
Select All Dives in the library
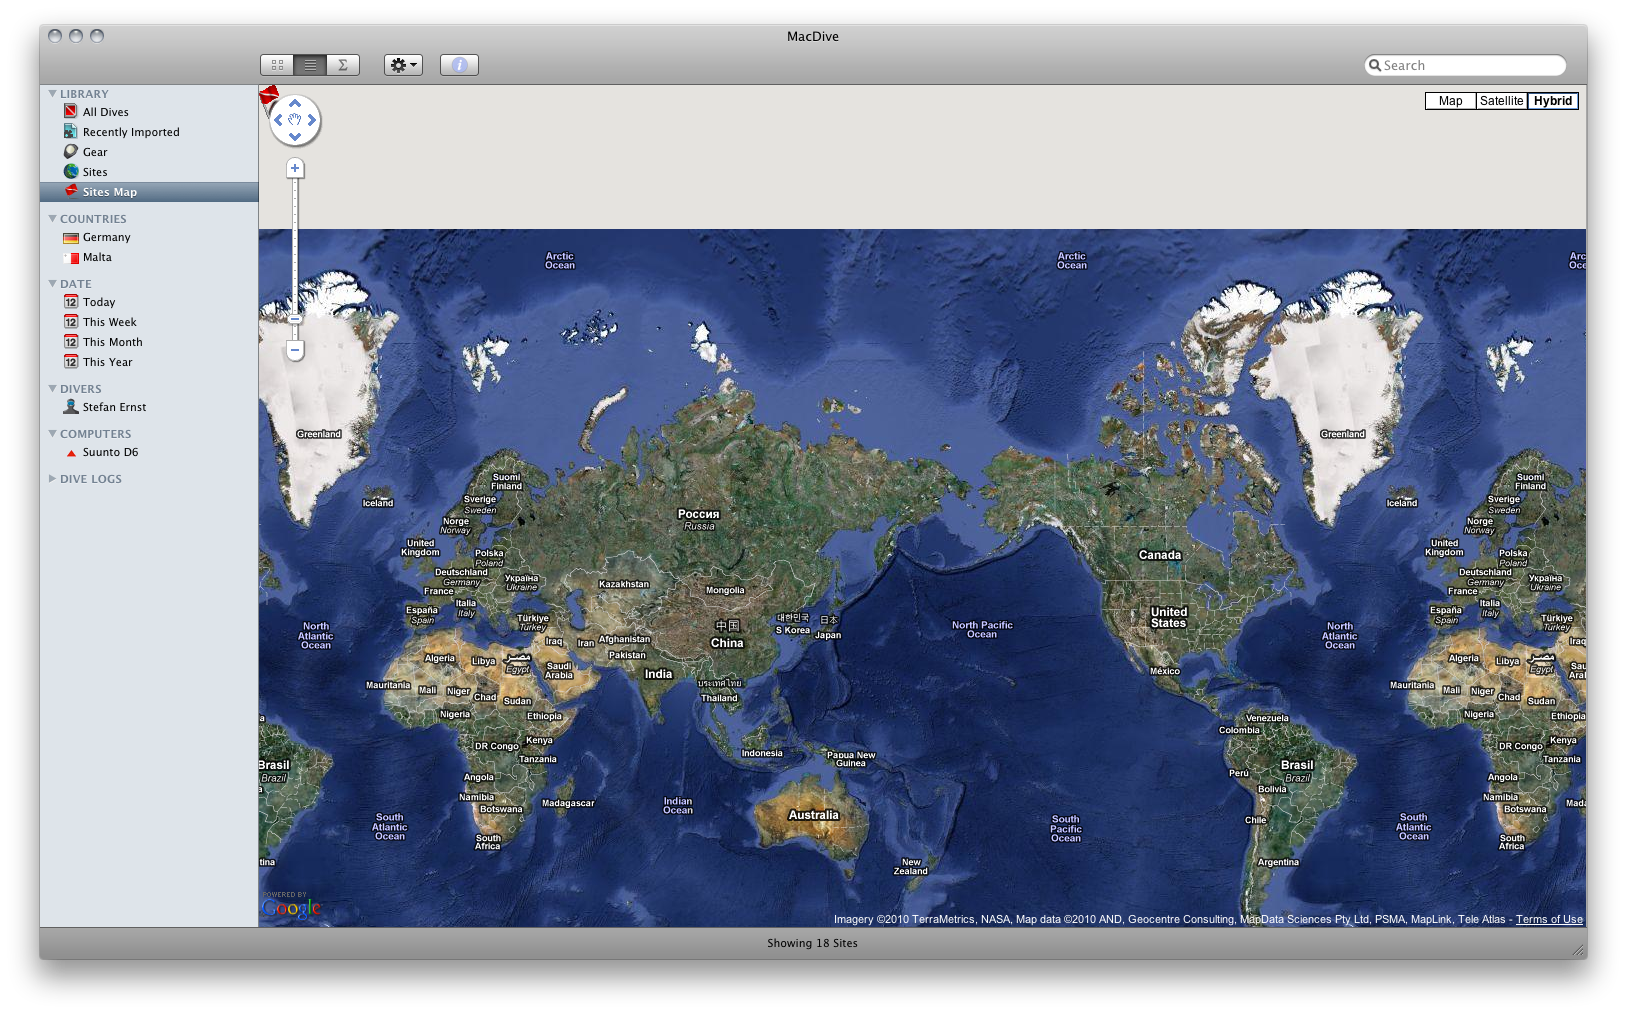tap(105, 112)
